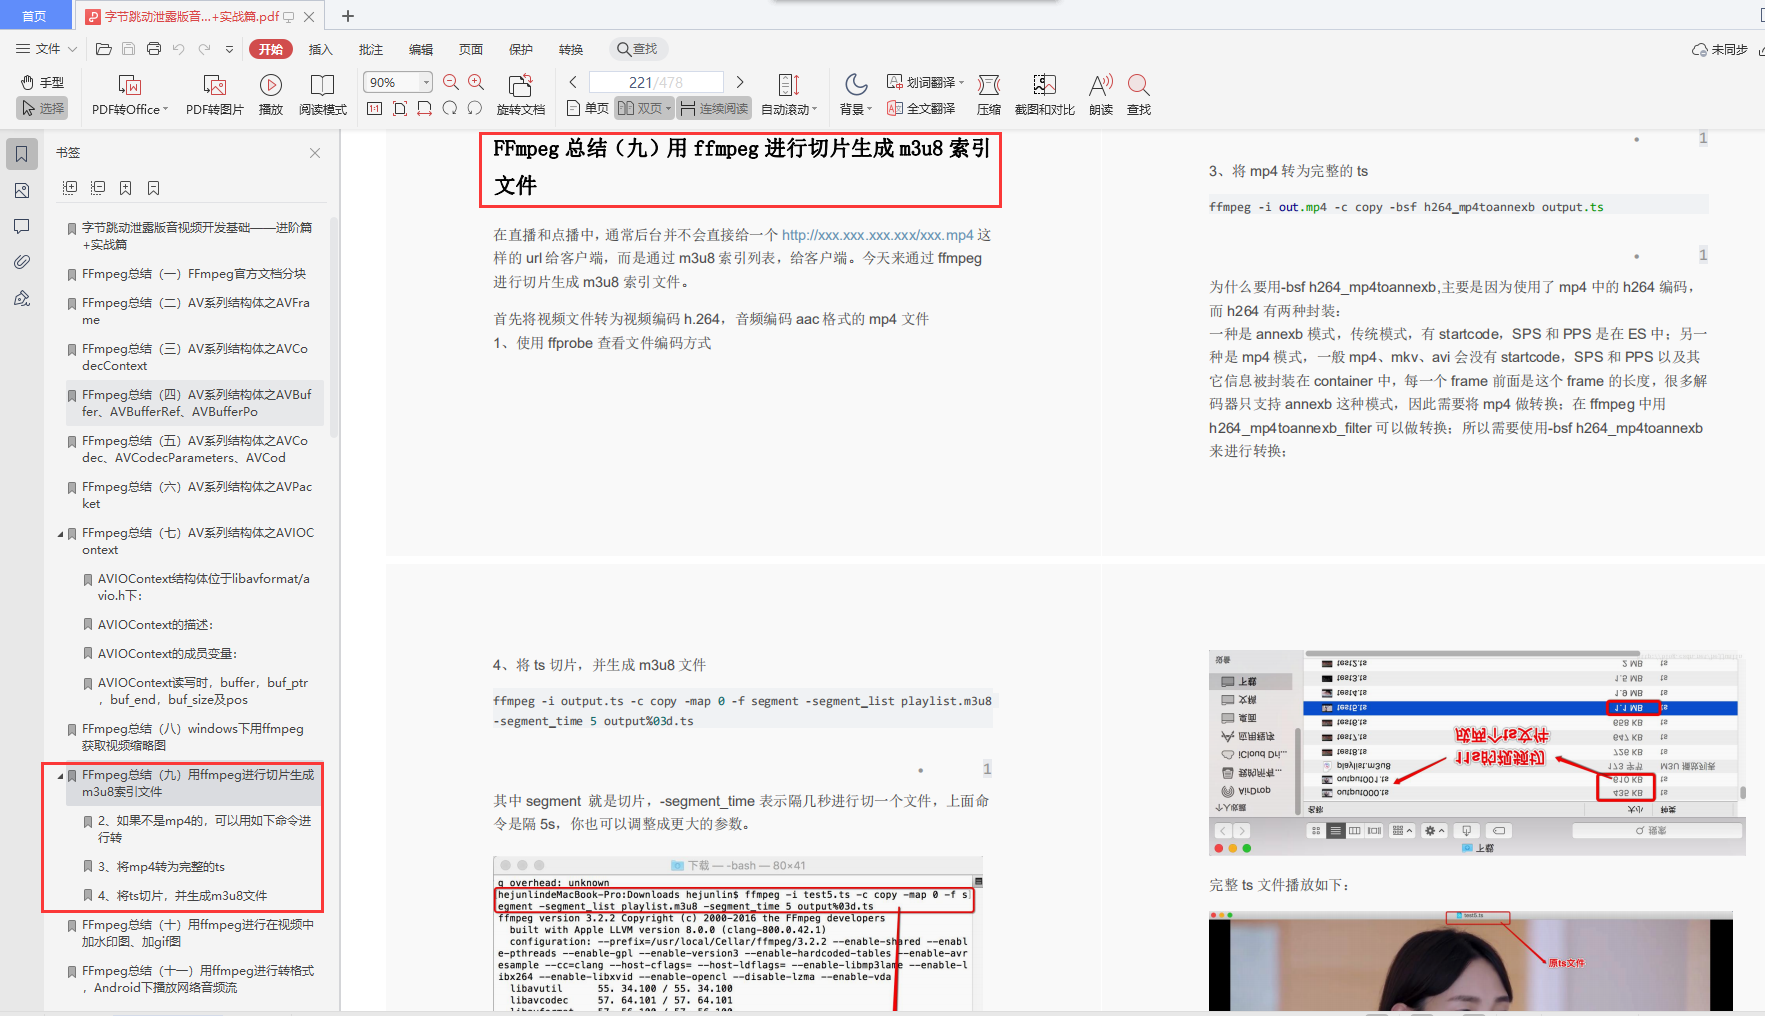1765x1016 pixels.
Task: Open sidebar attachments paperclip icon
Action: tap(22, 262)
